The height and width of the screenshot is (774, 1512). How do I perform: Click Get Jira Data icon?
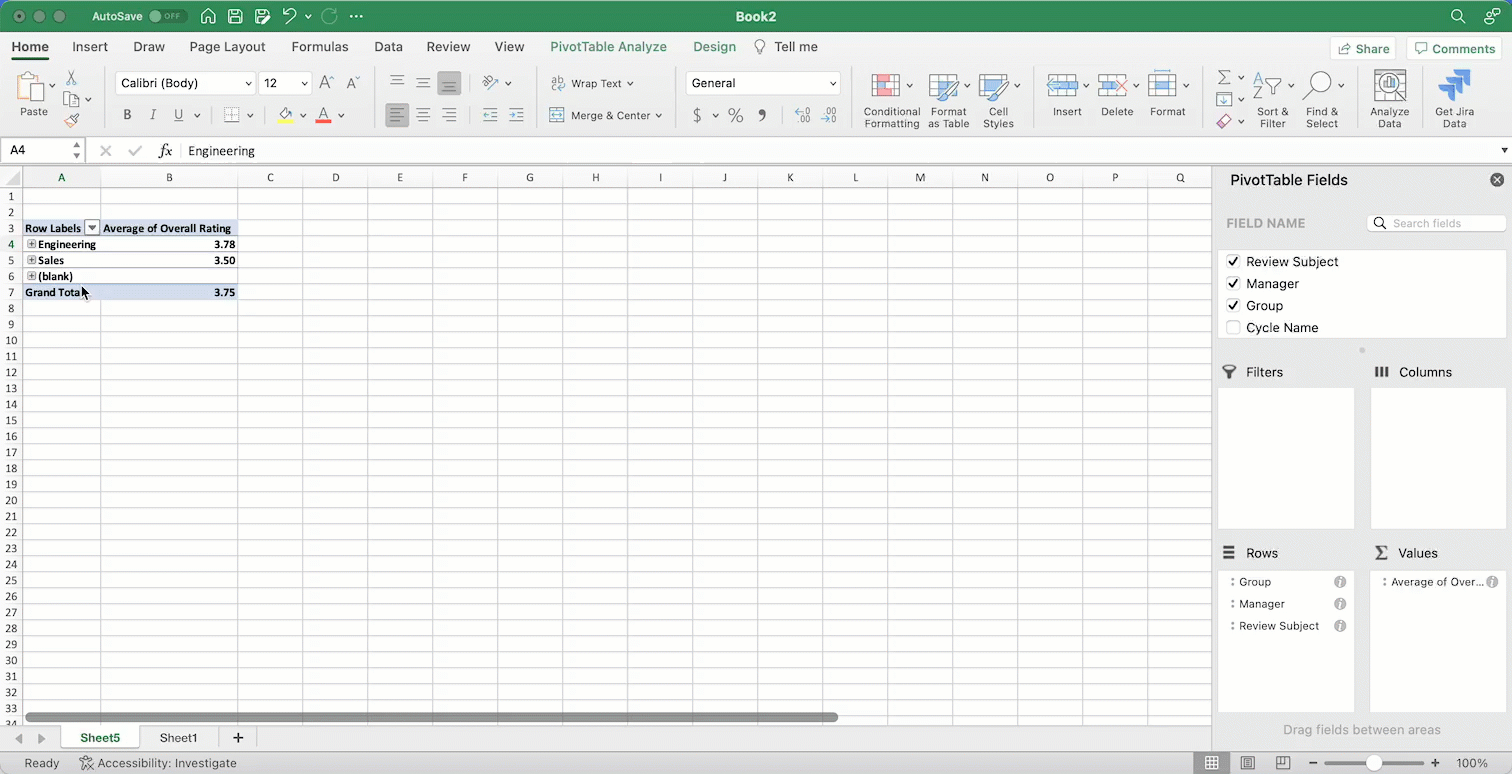pos(1454,86)
